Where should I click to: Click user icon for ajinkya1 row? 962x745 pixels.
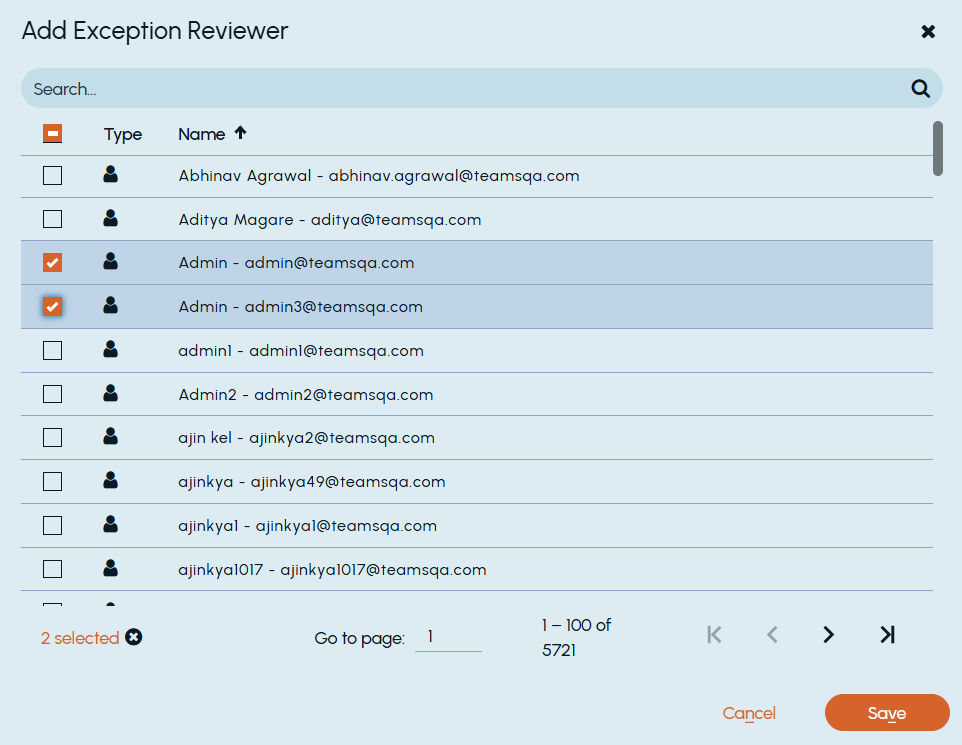click(110, 524)
